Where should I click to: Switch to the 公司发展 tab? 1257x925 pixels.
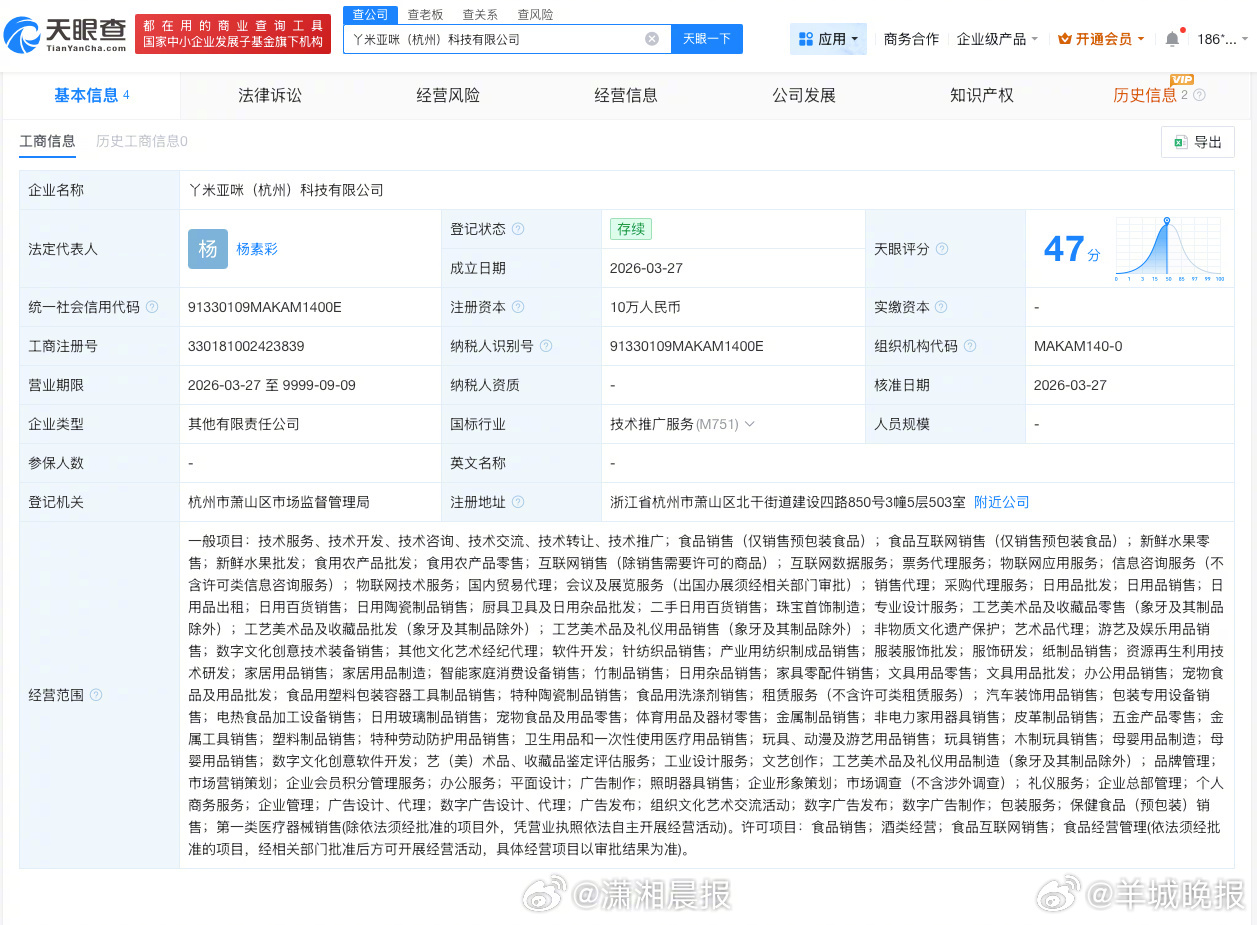pyautogui.click(x=804, y=95)
